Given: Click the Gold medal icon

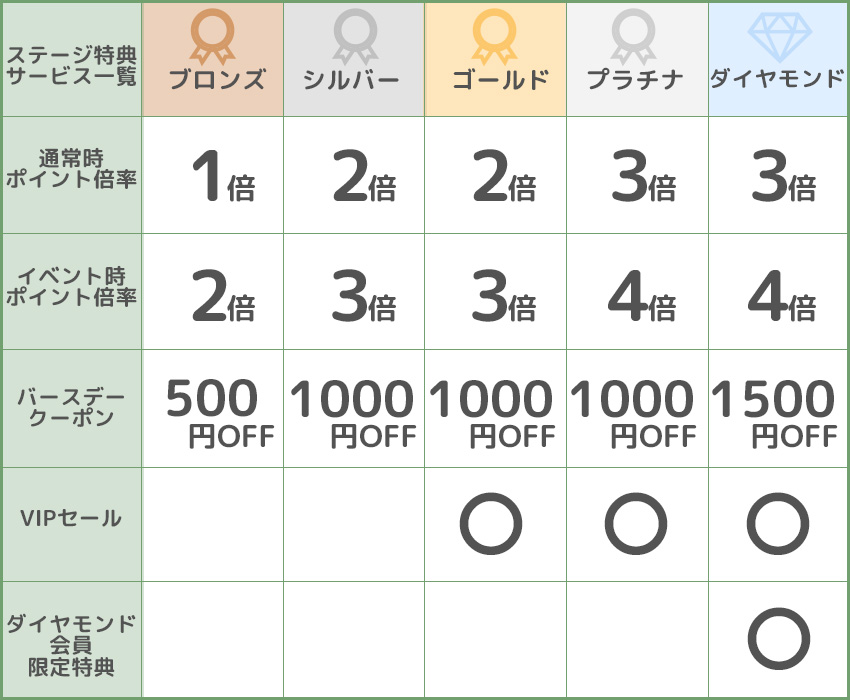Looking at the screenshot, I should [495, 36].
